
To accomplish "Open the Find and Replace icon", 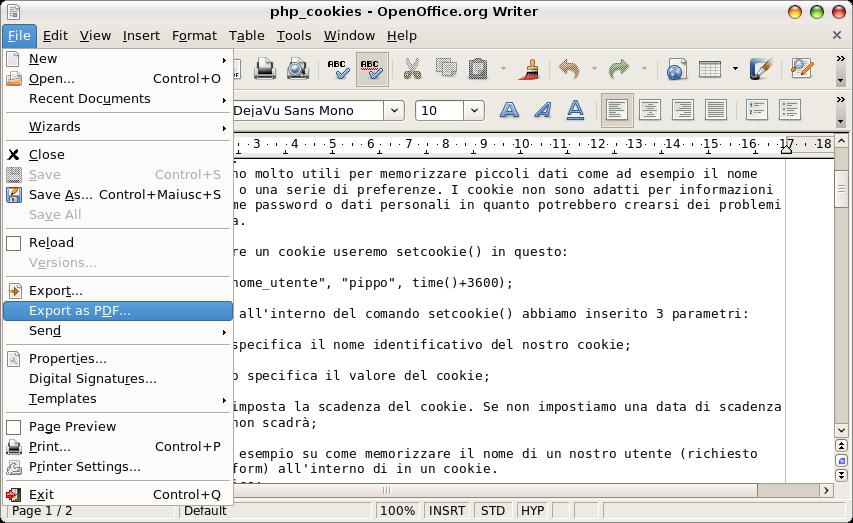I will pyautogui.click(x=801, y=69).
